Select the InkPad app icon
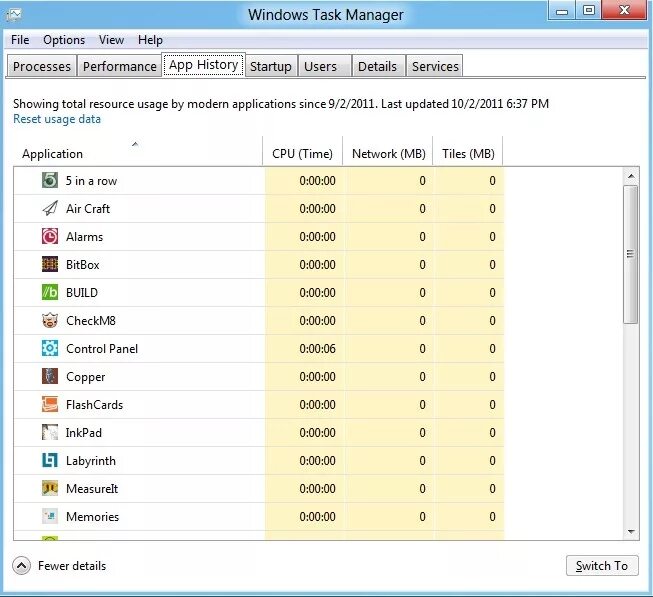The height and width of the screenshot is (597, 653). coord(50,433)
